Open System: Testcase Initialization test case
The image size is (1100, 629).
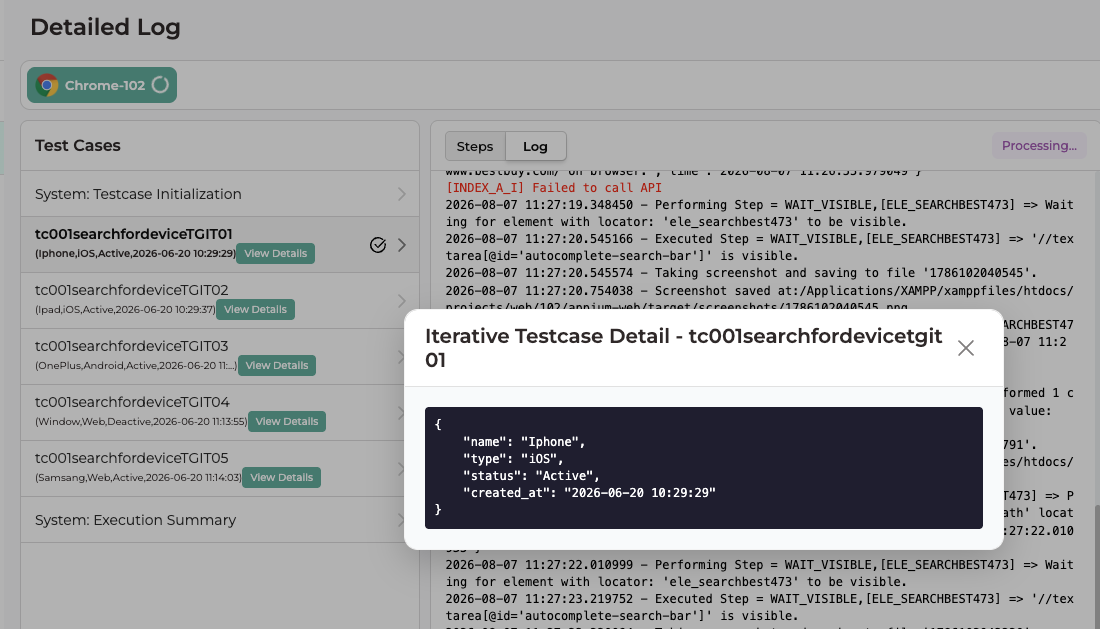[220, 194]
